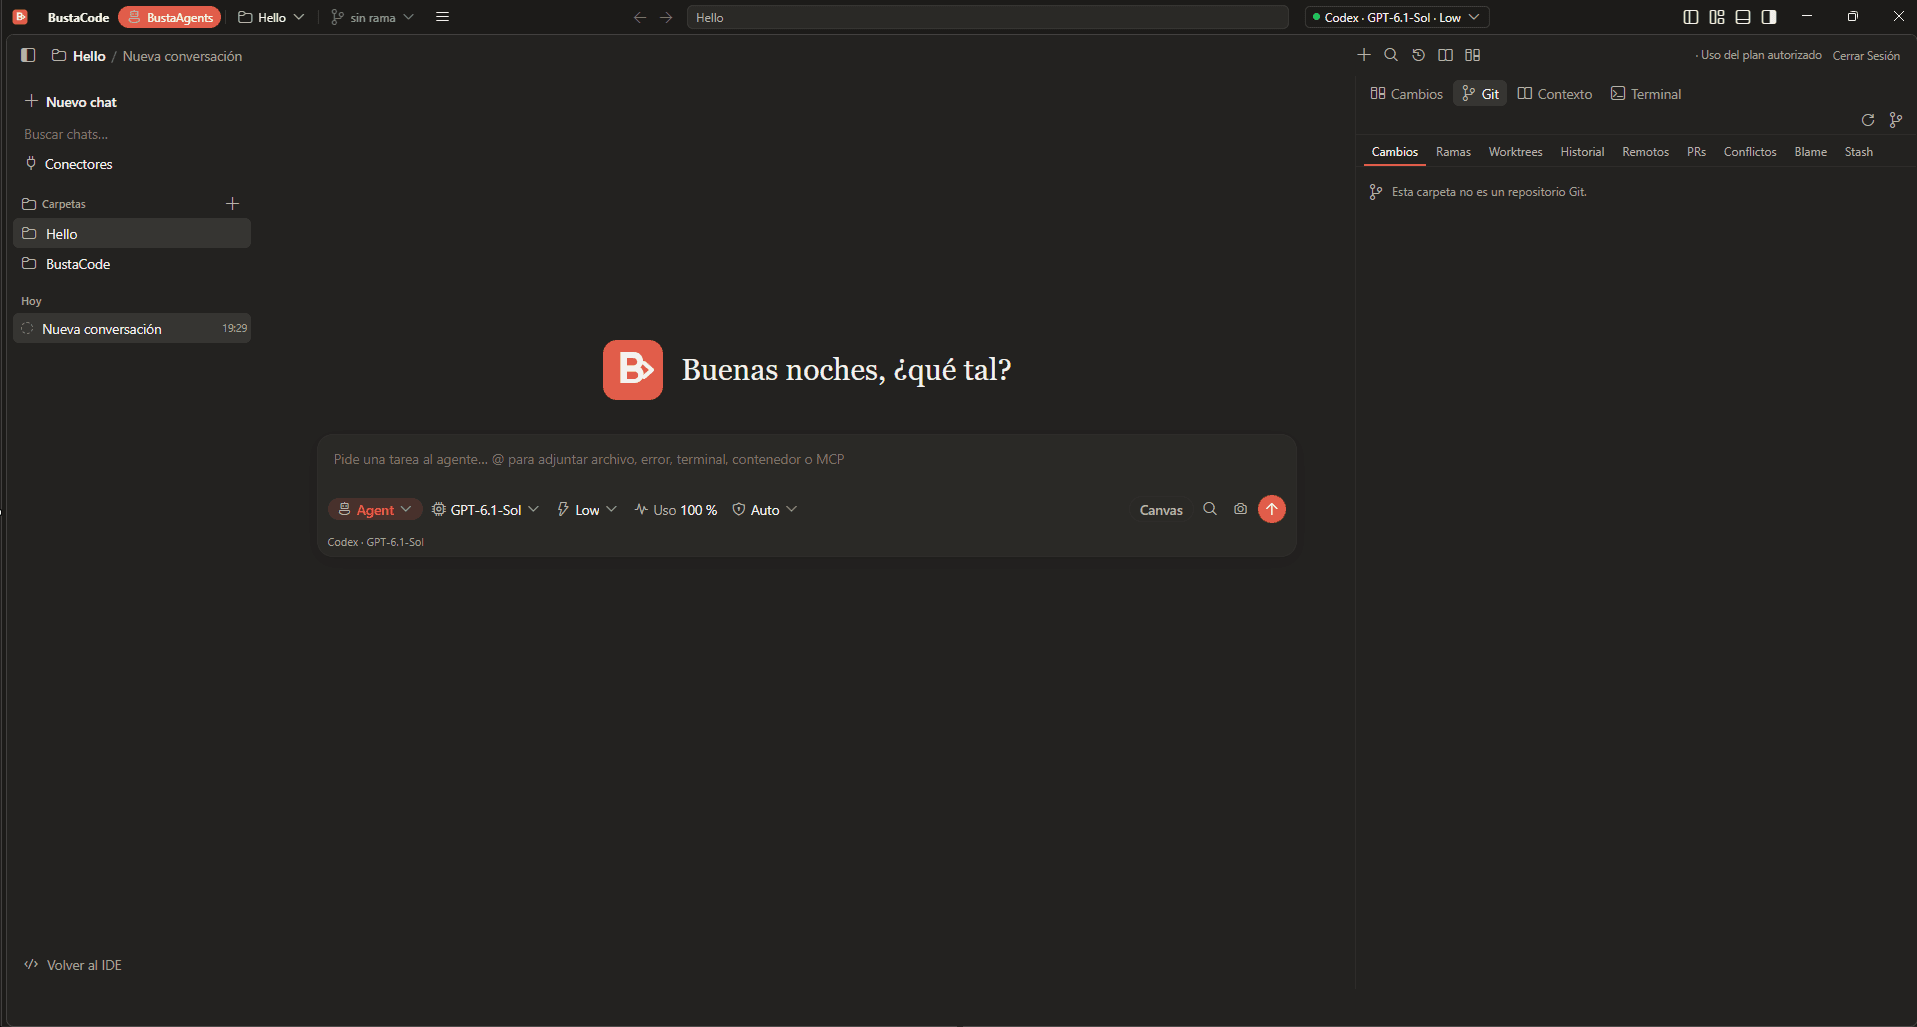
Task: Open the Ramas Git sub-tab
Action: 1453,152
